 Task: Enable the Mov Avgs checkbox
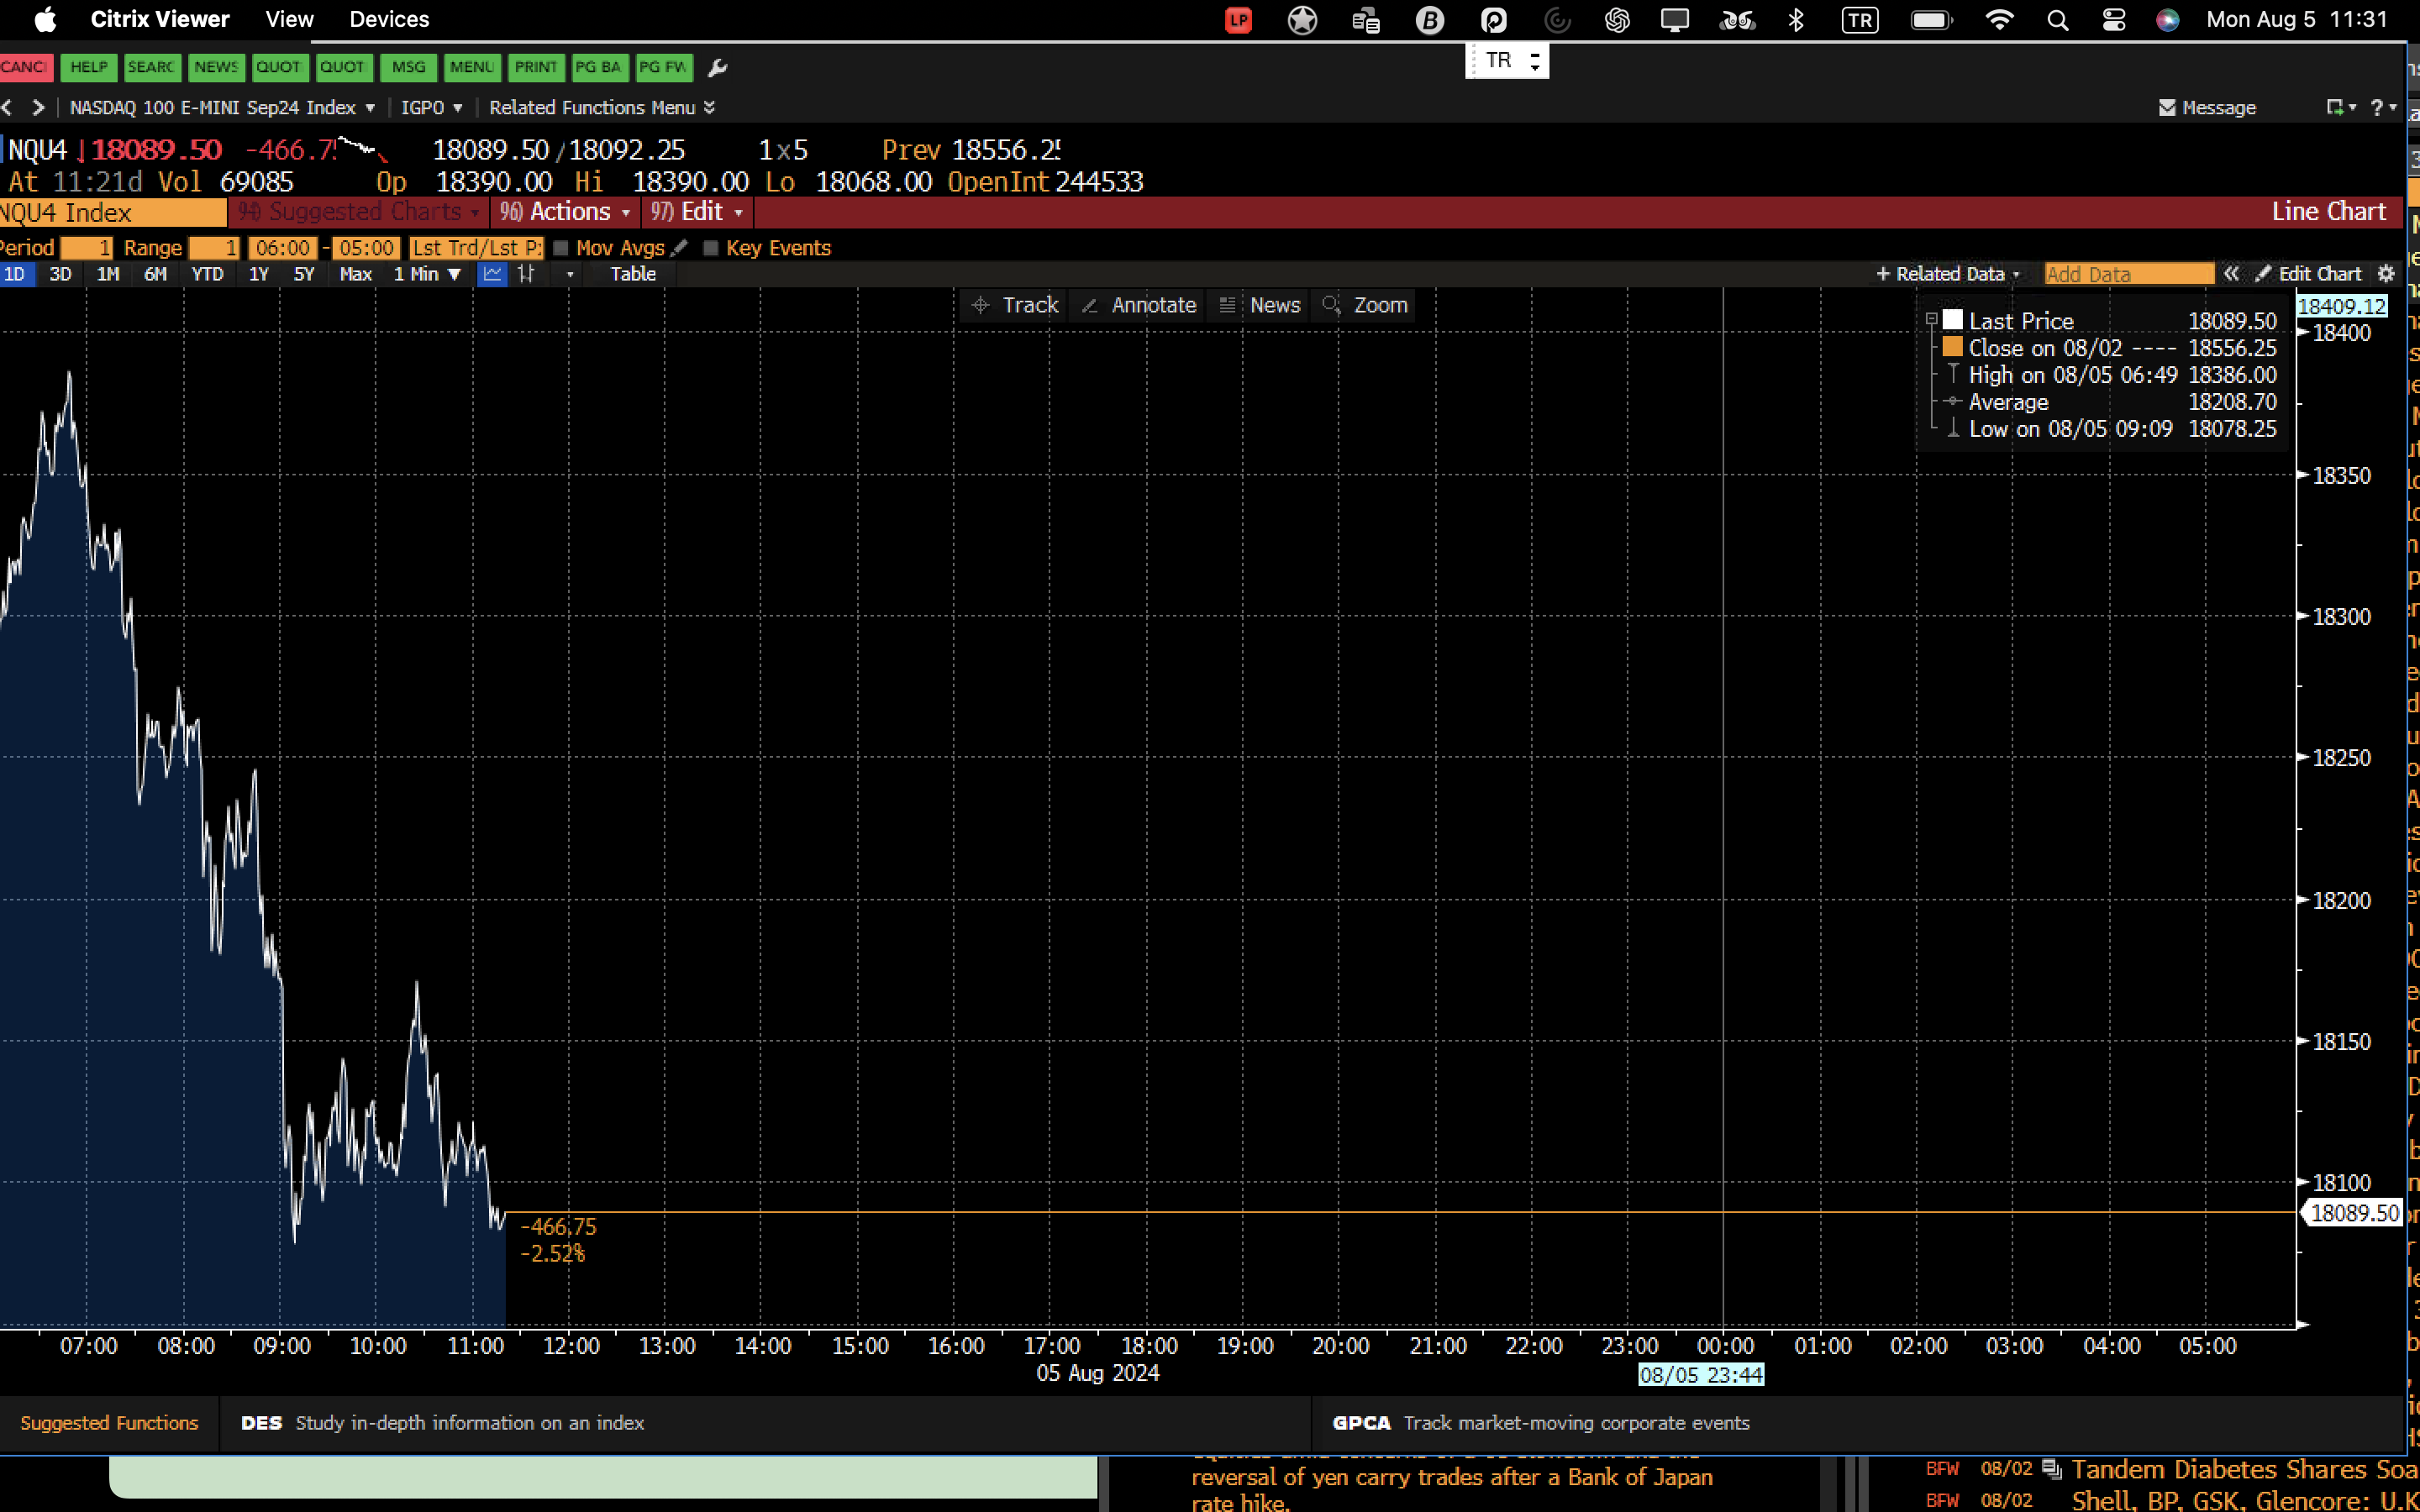click(561, 248)
